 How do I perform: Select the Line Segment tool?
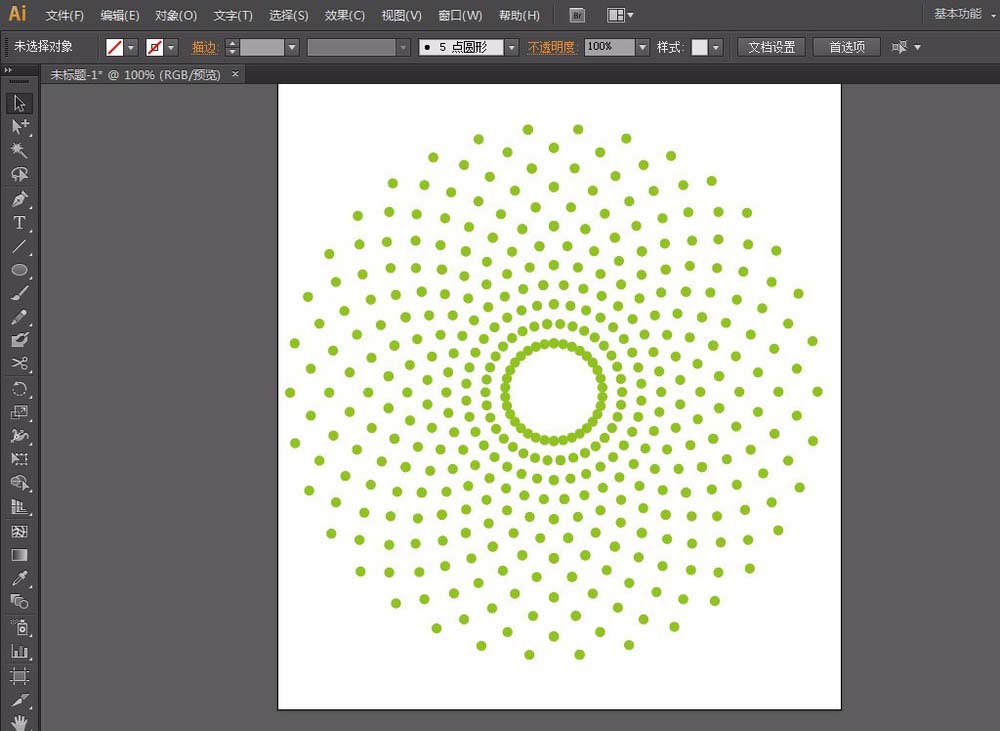tap(19, 246)
